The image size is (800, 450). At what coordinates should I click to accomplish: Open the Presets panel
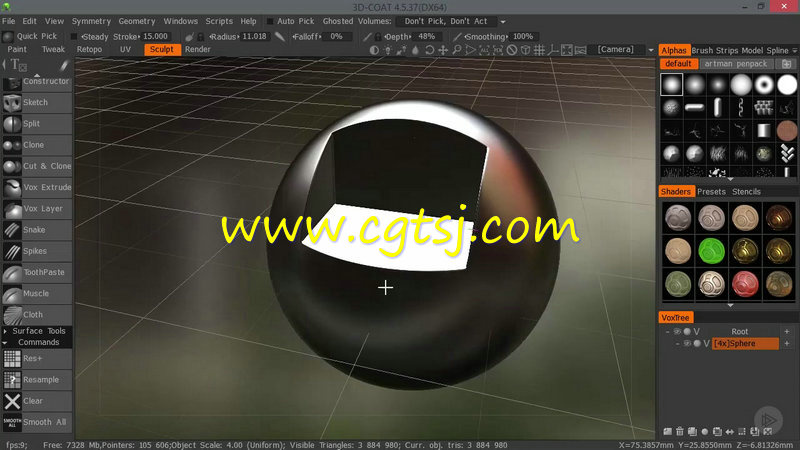[711, 192]
